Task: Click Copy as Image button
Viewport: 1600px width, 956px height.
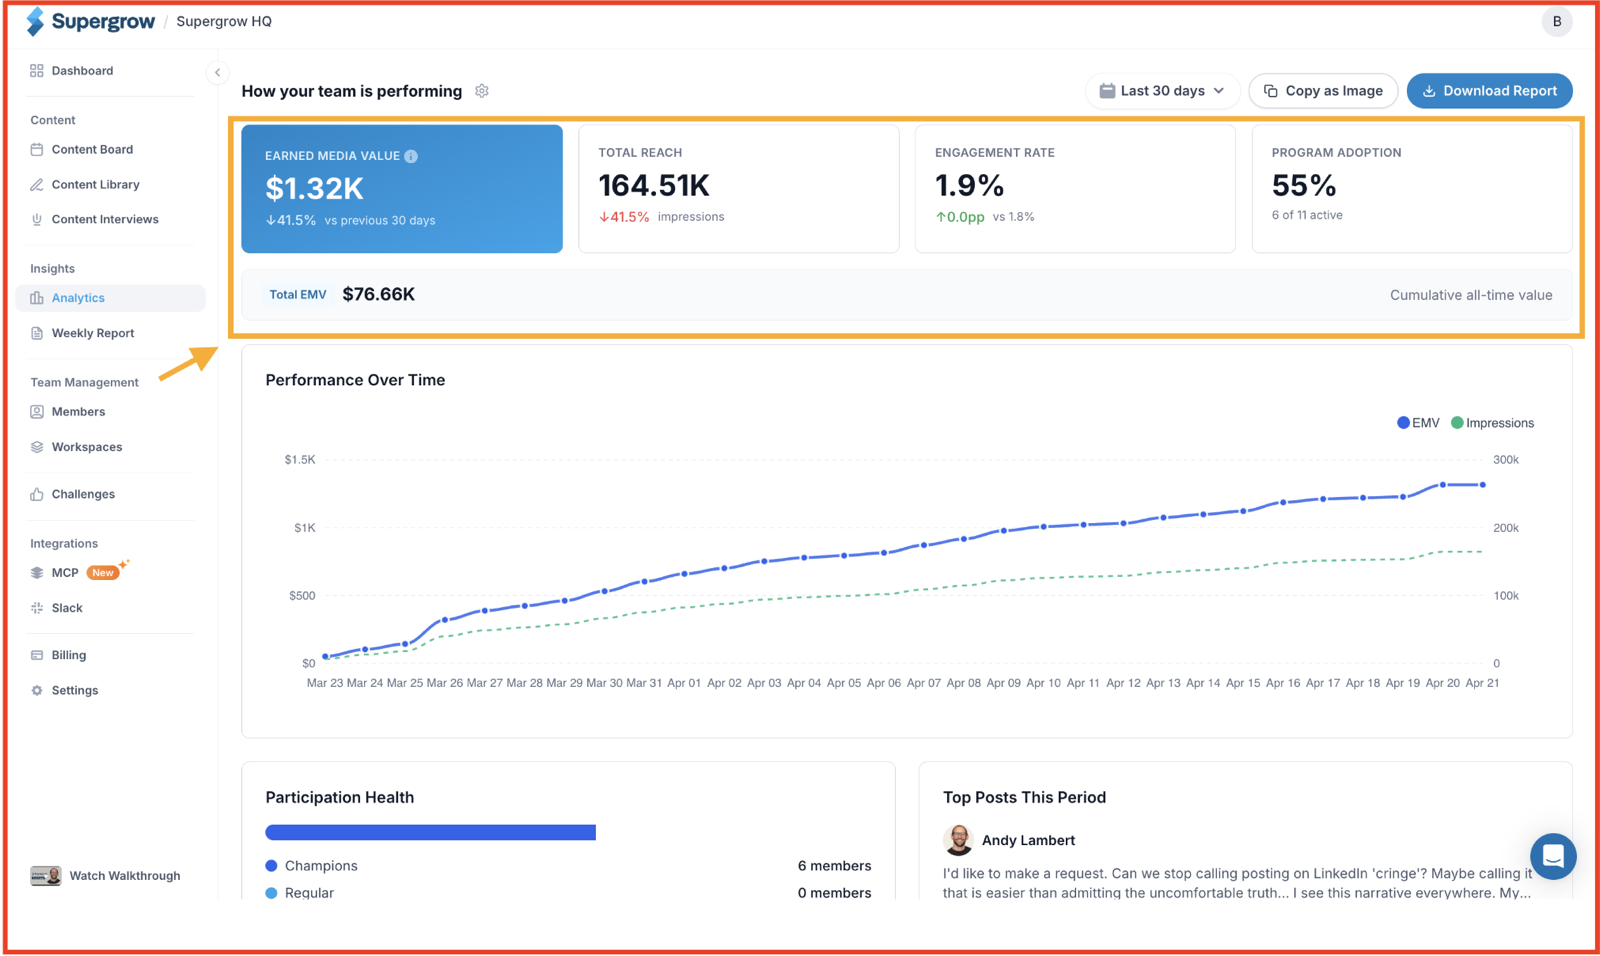Action: pyautogui.click(x=1323, y=91)
